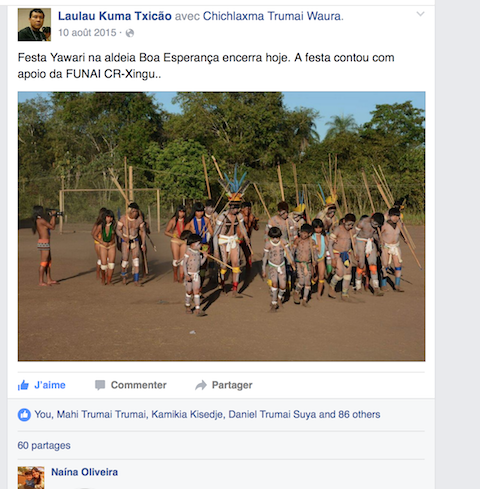Click the Commenter button

pos(130,385)
